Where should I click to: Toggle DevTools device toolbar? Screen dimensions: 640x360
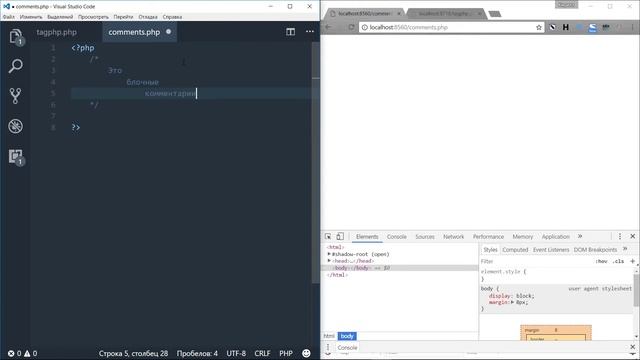point(340,236)
